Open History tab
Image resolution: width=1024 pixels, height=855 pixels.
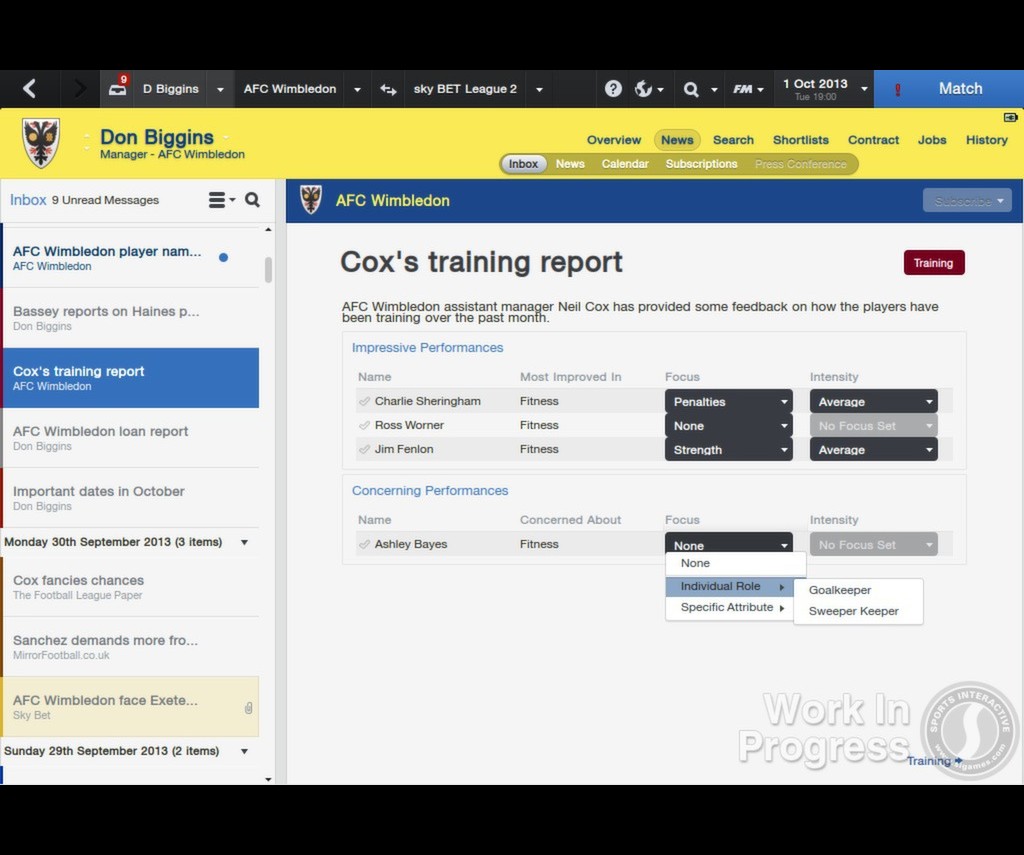pyautogui.click(x=986, y=140)
